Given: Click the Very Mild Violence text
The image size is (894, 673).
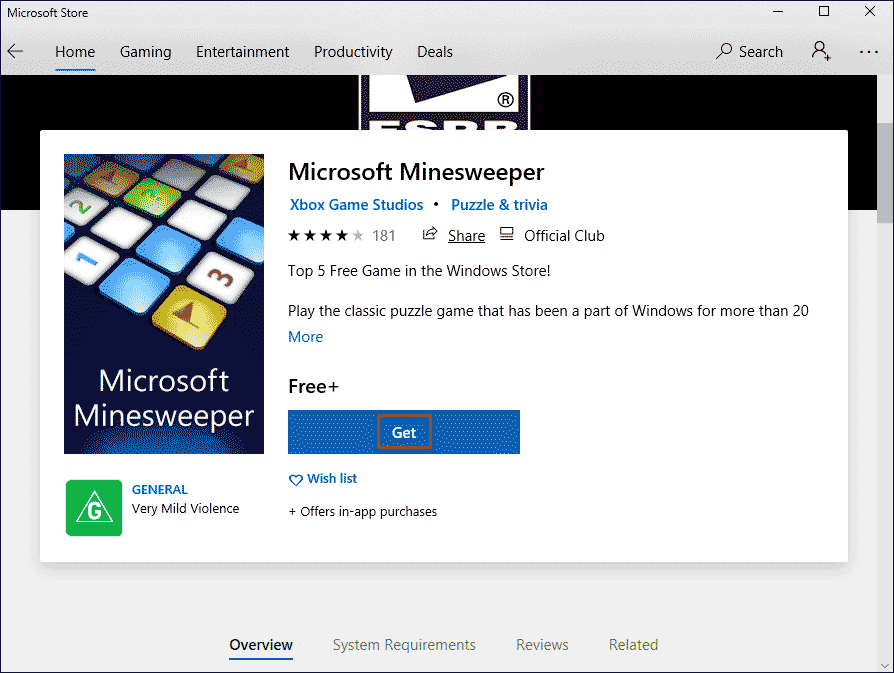Looking at the screenshot, I should 185,509.
